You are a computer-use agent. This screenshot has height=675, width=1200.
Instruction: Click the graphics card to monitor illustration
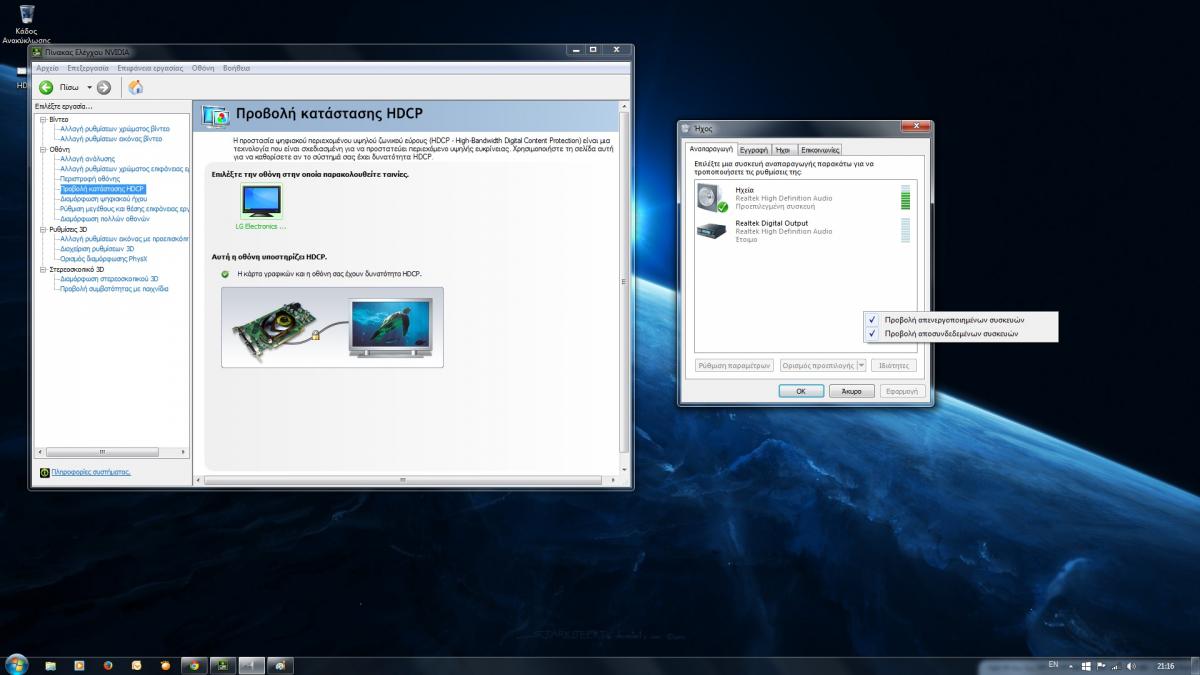(x=332, y=327)
